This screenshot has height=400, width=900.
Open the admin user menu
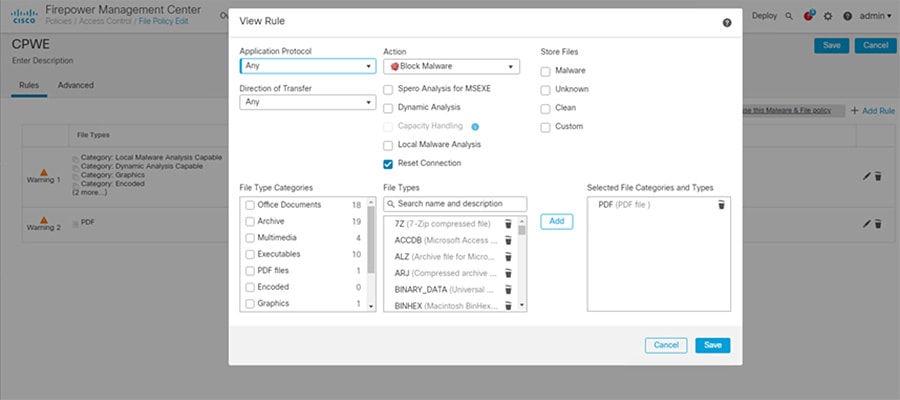coord(875,17)
